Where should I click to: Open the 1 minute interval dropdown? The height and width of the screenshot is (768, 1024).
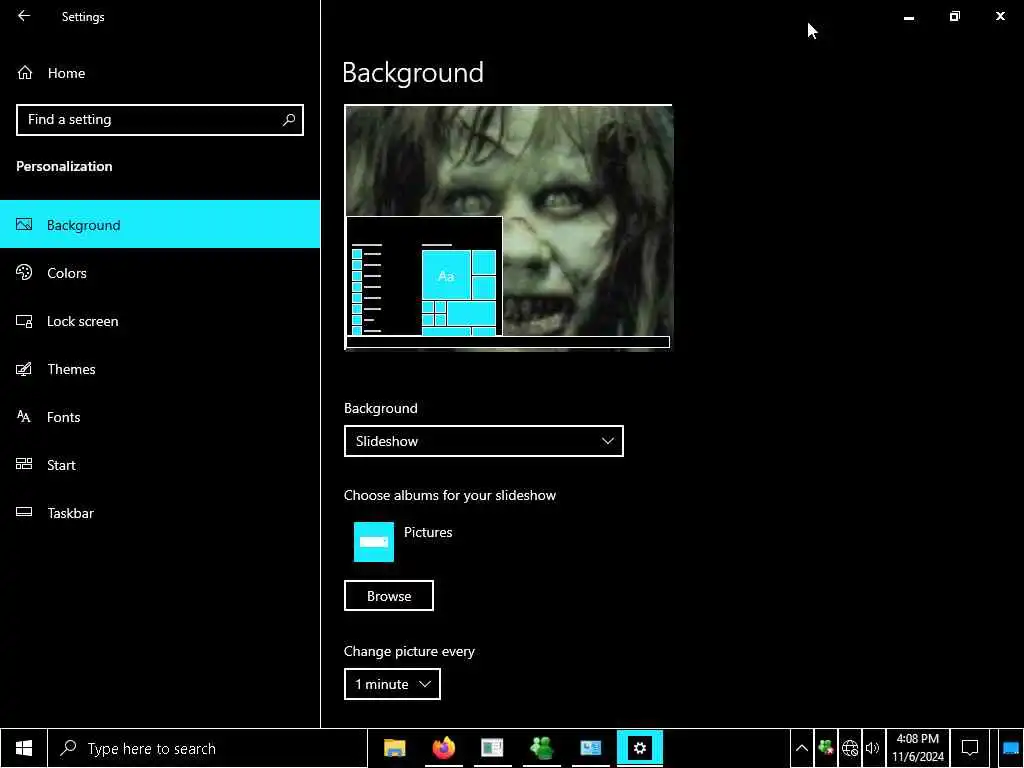coord(392,684)
